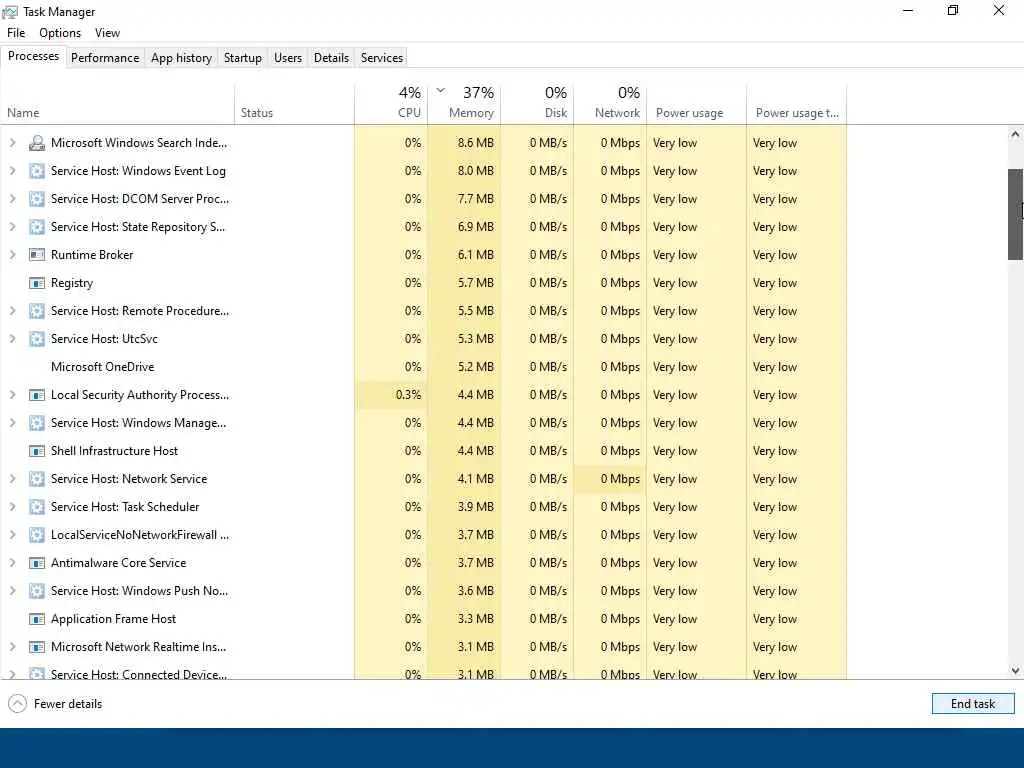
Task: Sort by Power usage trend column header
Action: coord(797,104)
